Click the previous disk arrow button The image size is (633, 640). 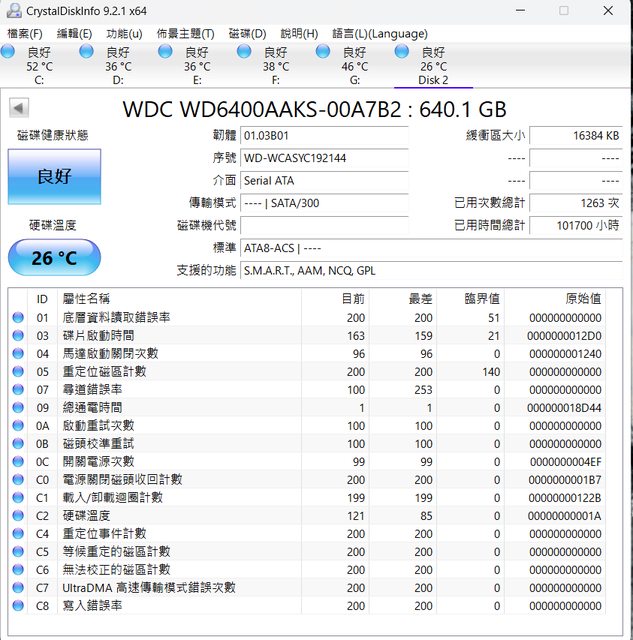(19, 108)
